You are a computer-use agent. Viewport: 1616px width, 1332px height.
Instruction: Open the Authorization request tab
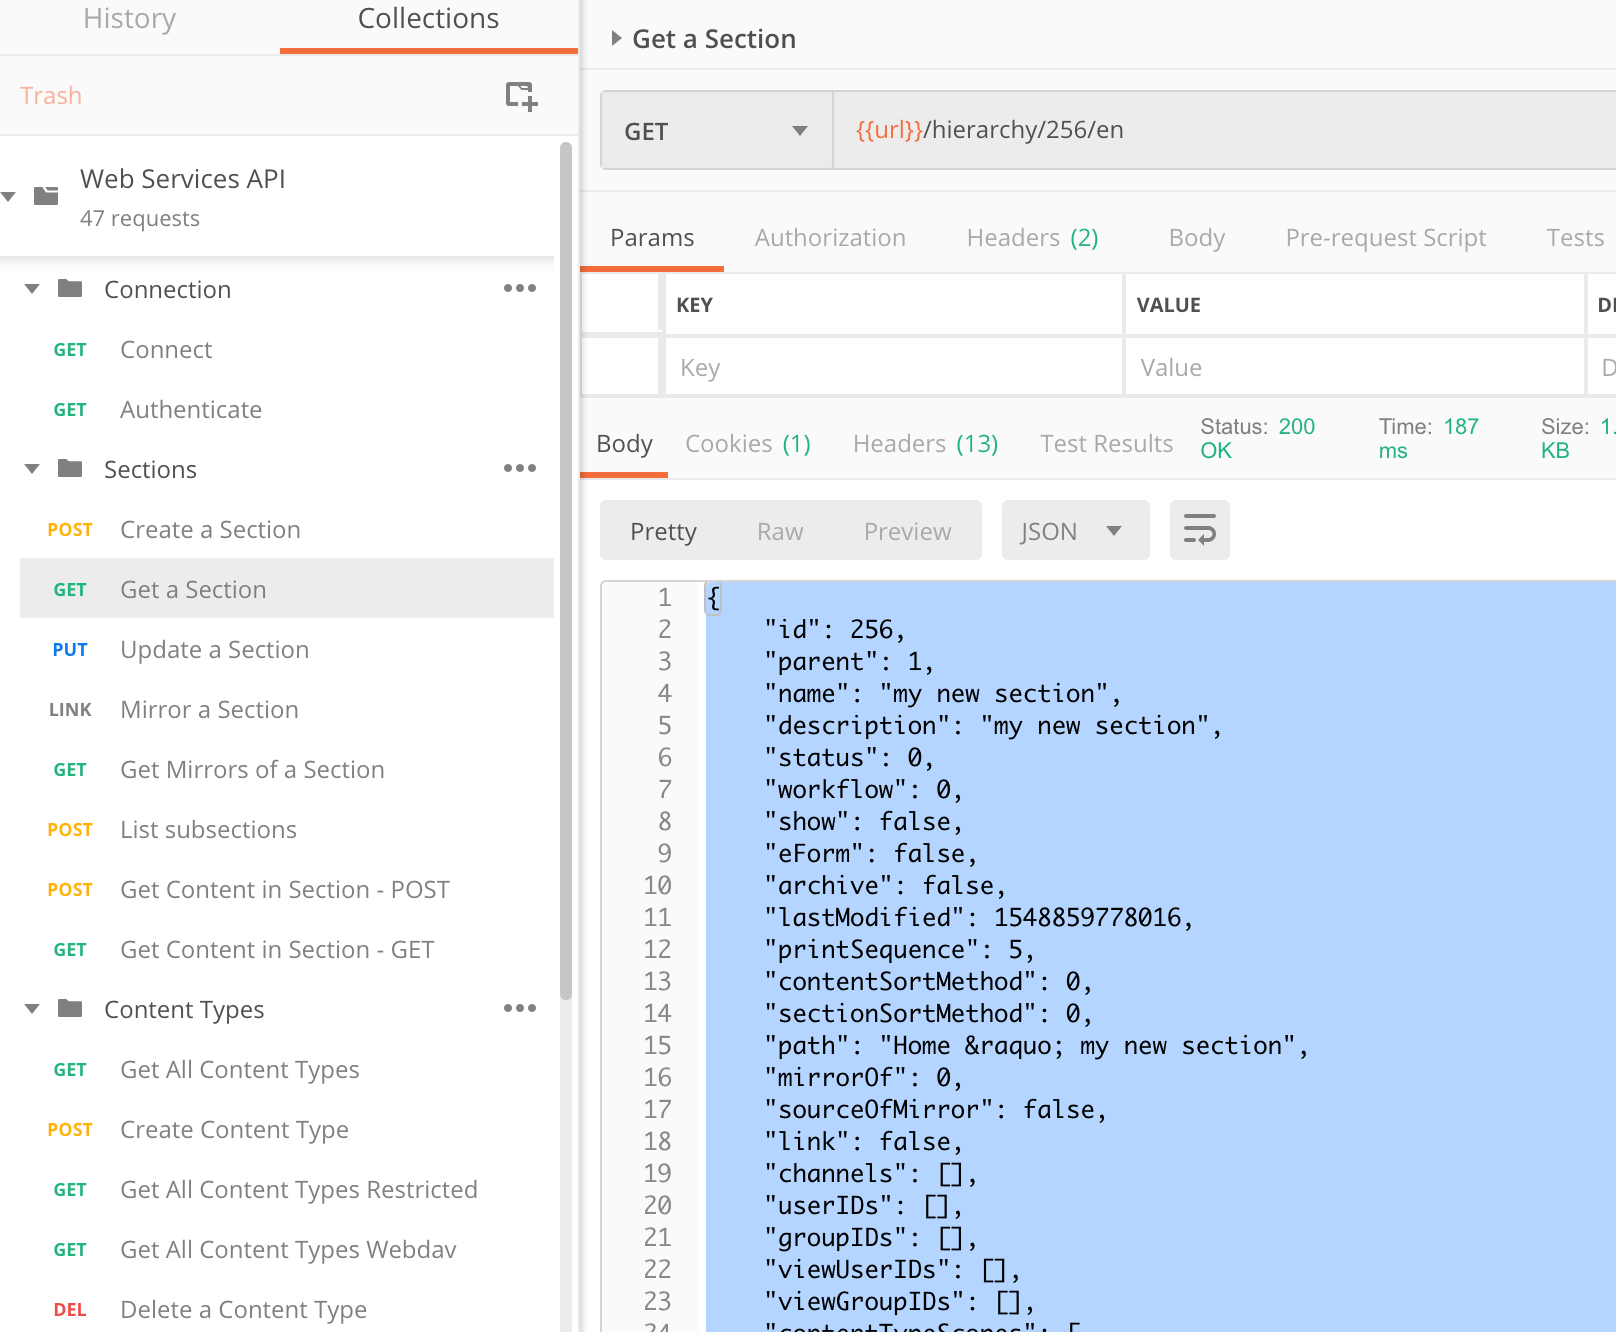(x=829, y=238)
